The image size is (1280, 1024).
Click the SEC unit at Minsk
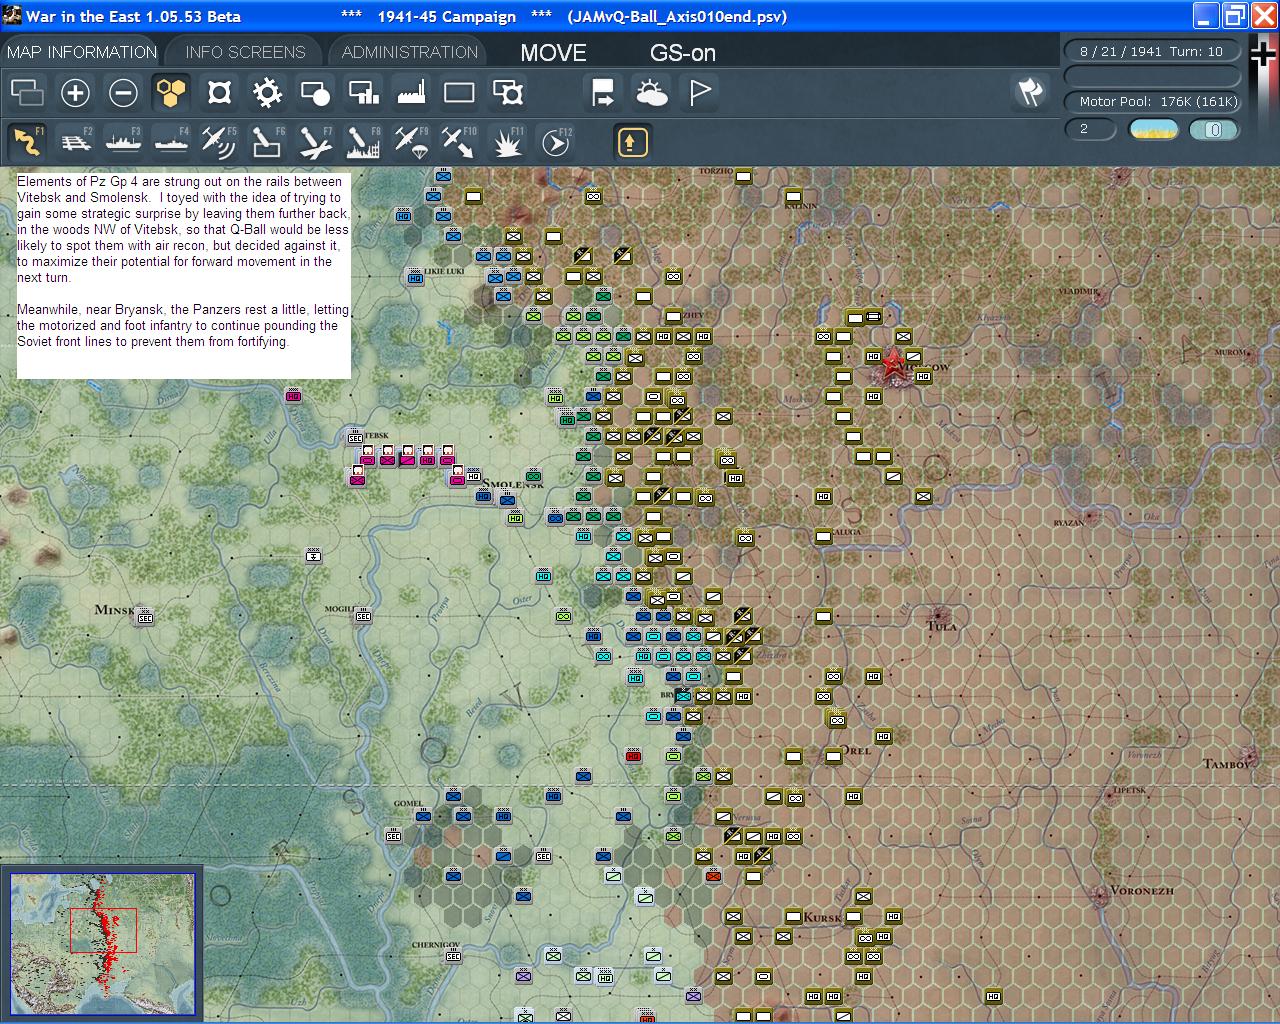click(144, 616)
